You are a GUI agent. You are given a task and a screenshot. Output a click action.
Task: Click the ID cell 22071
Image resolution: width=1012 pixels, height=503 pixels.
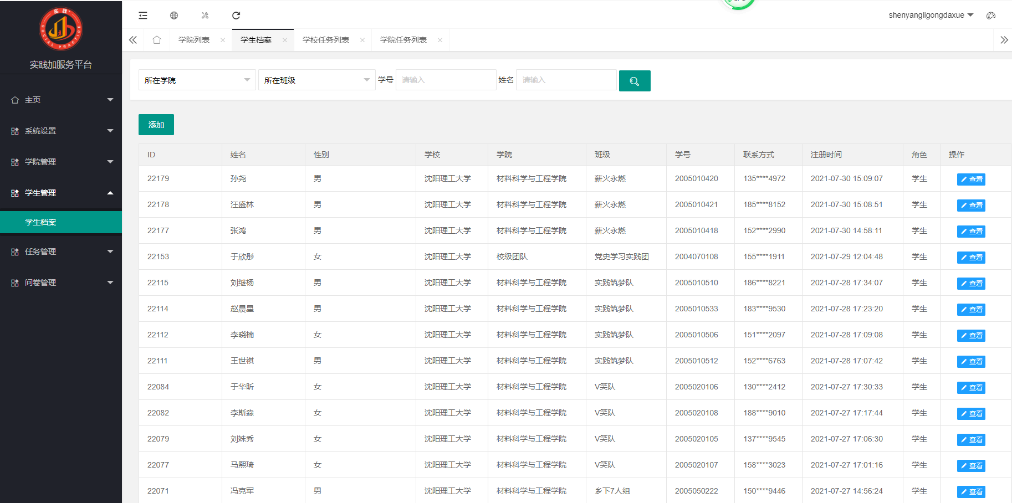[158, 491]
